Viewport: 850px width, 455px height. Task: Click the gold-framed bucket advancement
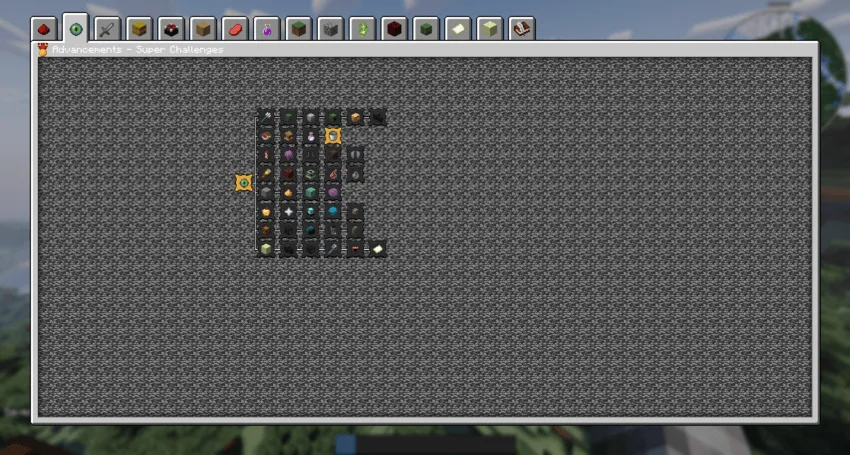333,136
